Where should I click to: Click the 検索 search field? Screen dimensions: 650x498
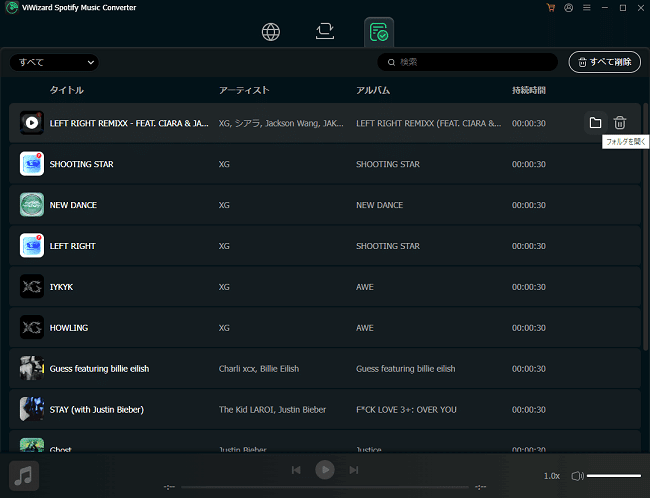(467, 62)
